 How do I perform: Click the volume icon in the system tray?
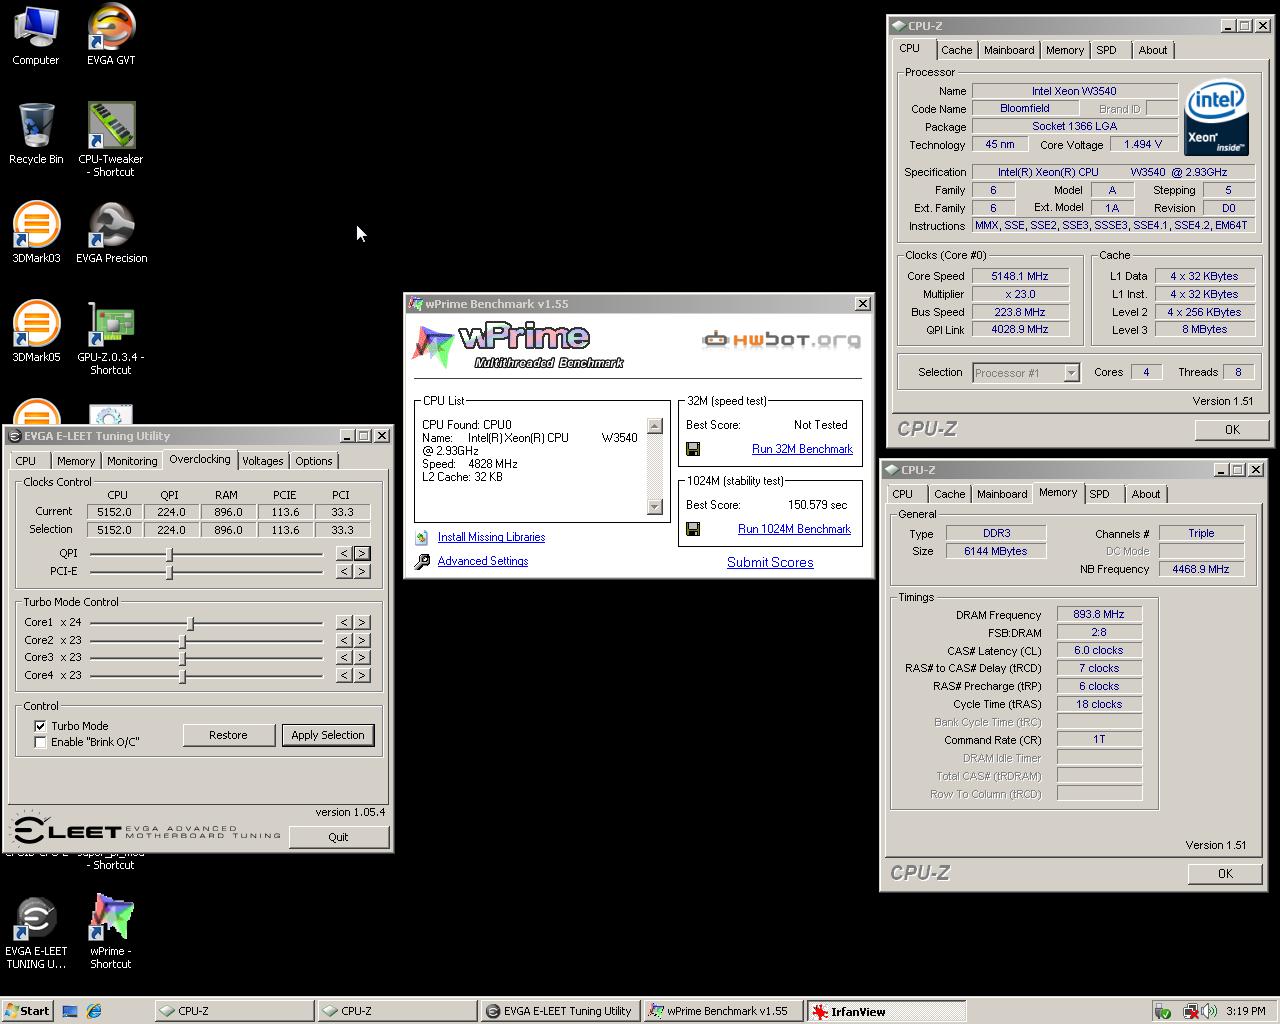tap(1209, 1011)
